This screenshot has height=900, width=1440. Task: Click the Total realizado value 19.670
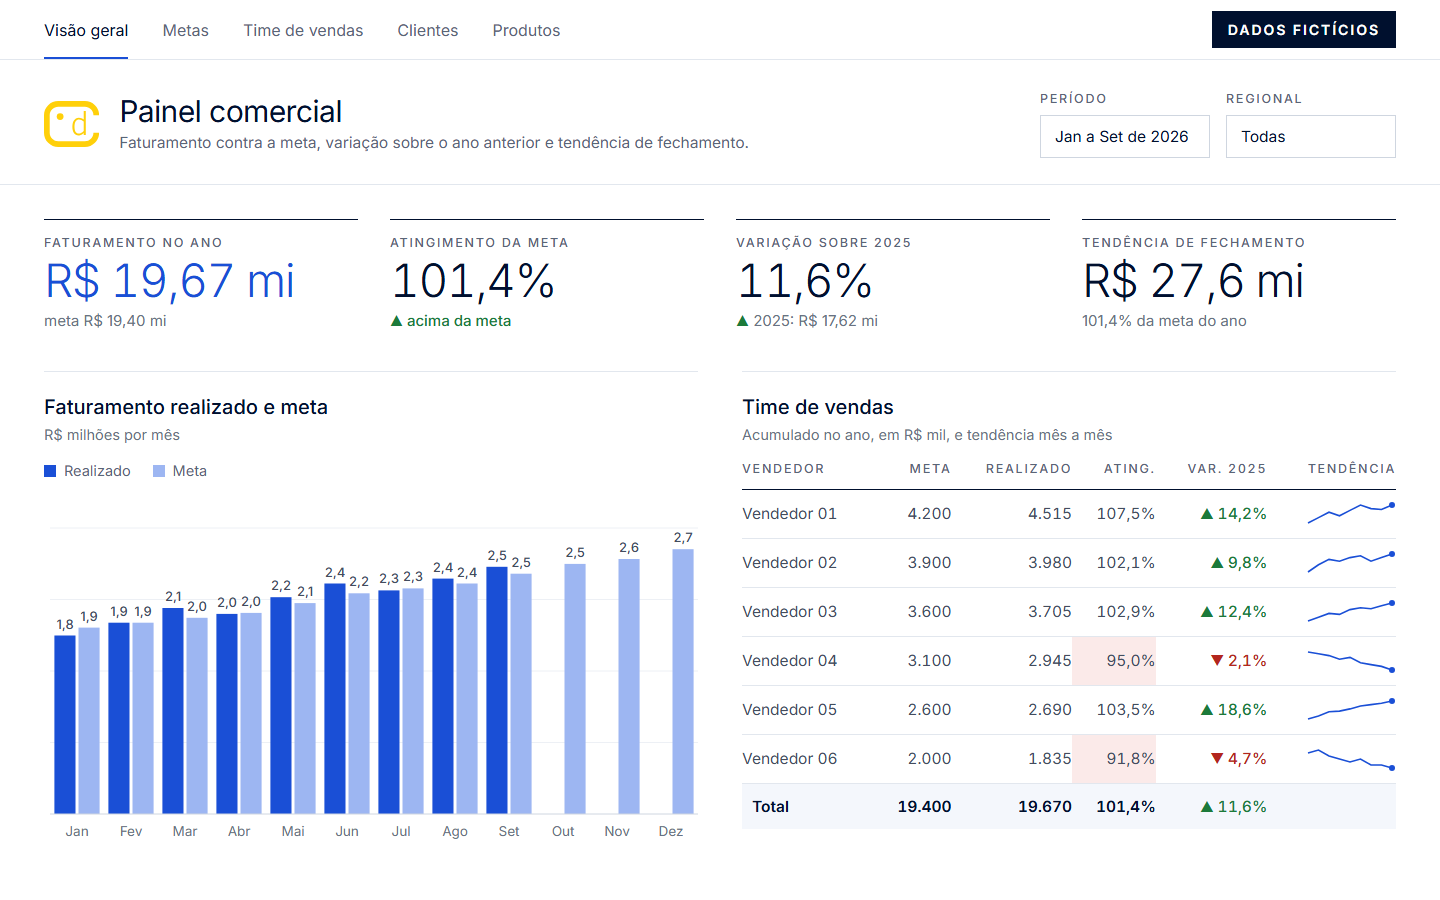tap(1044, 807)
